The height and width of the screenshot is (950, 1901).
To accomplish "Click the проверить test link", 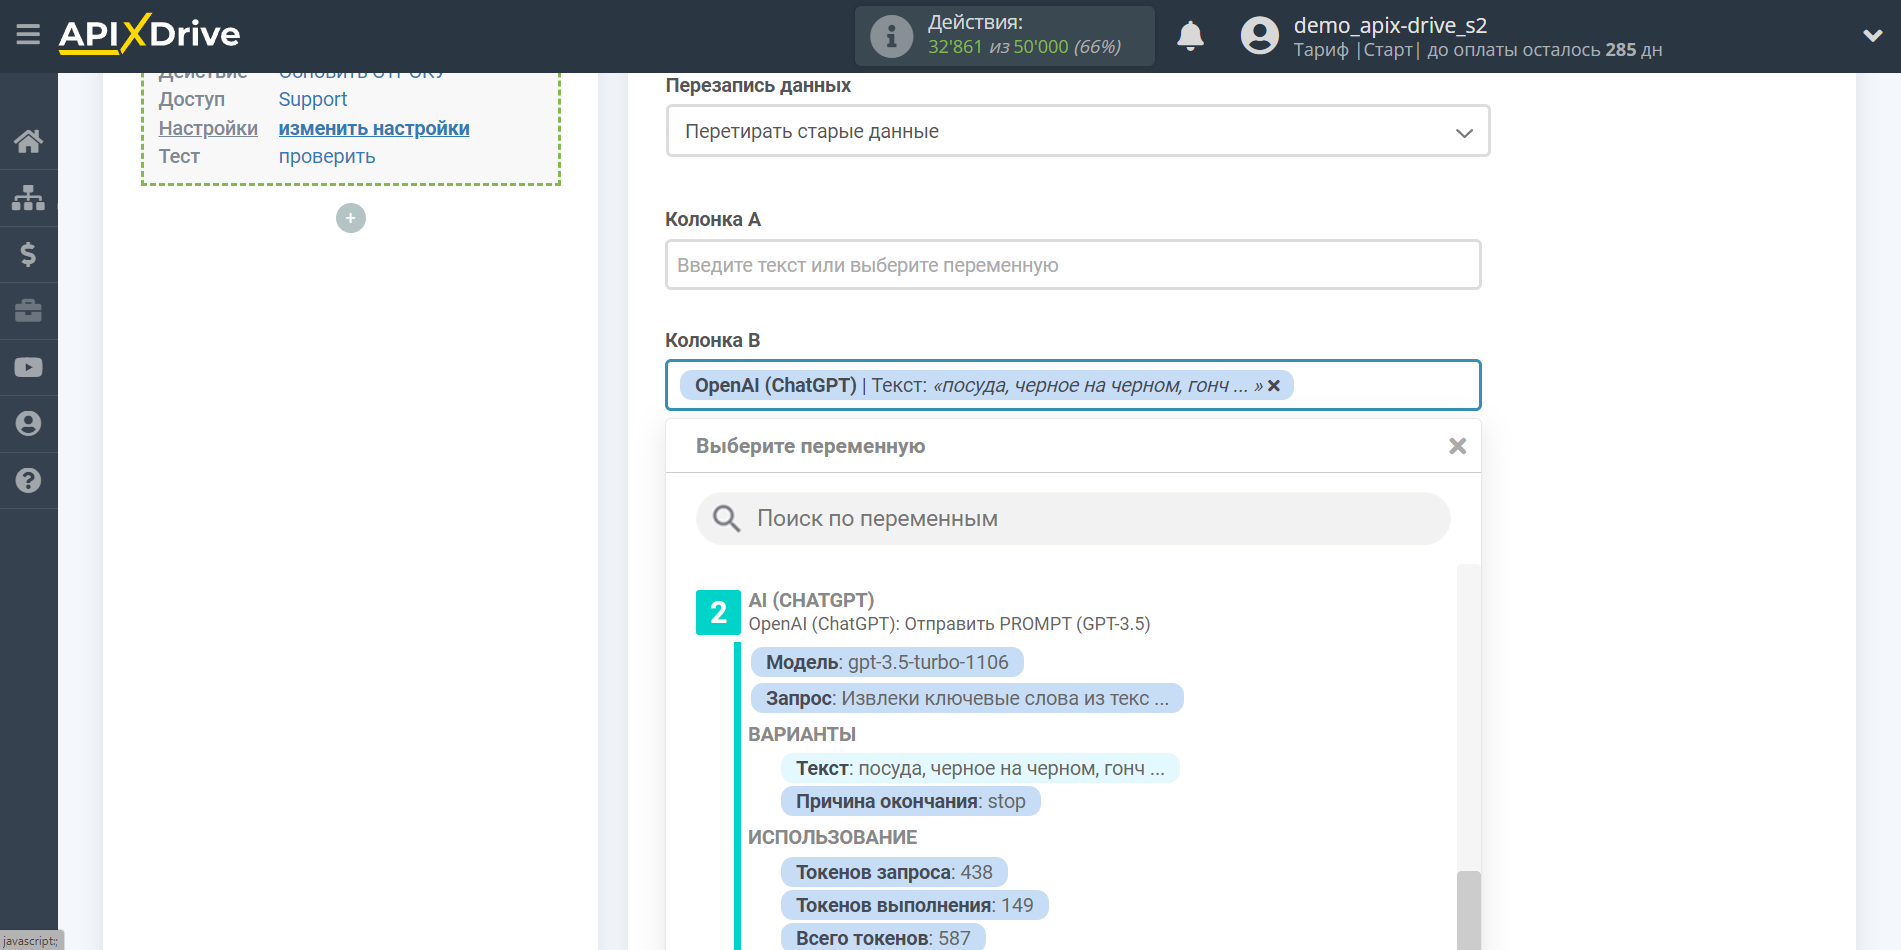I will (327, 156).
